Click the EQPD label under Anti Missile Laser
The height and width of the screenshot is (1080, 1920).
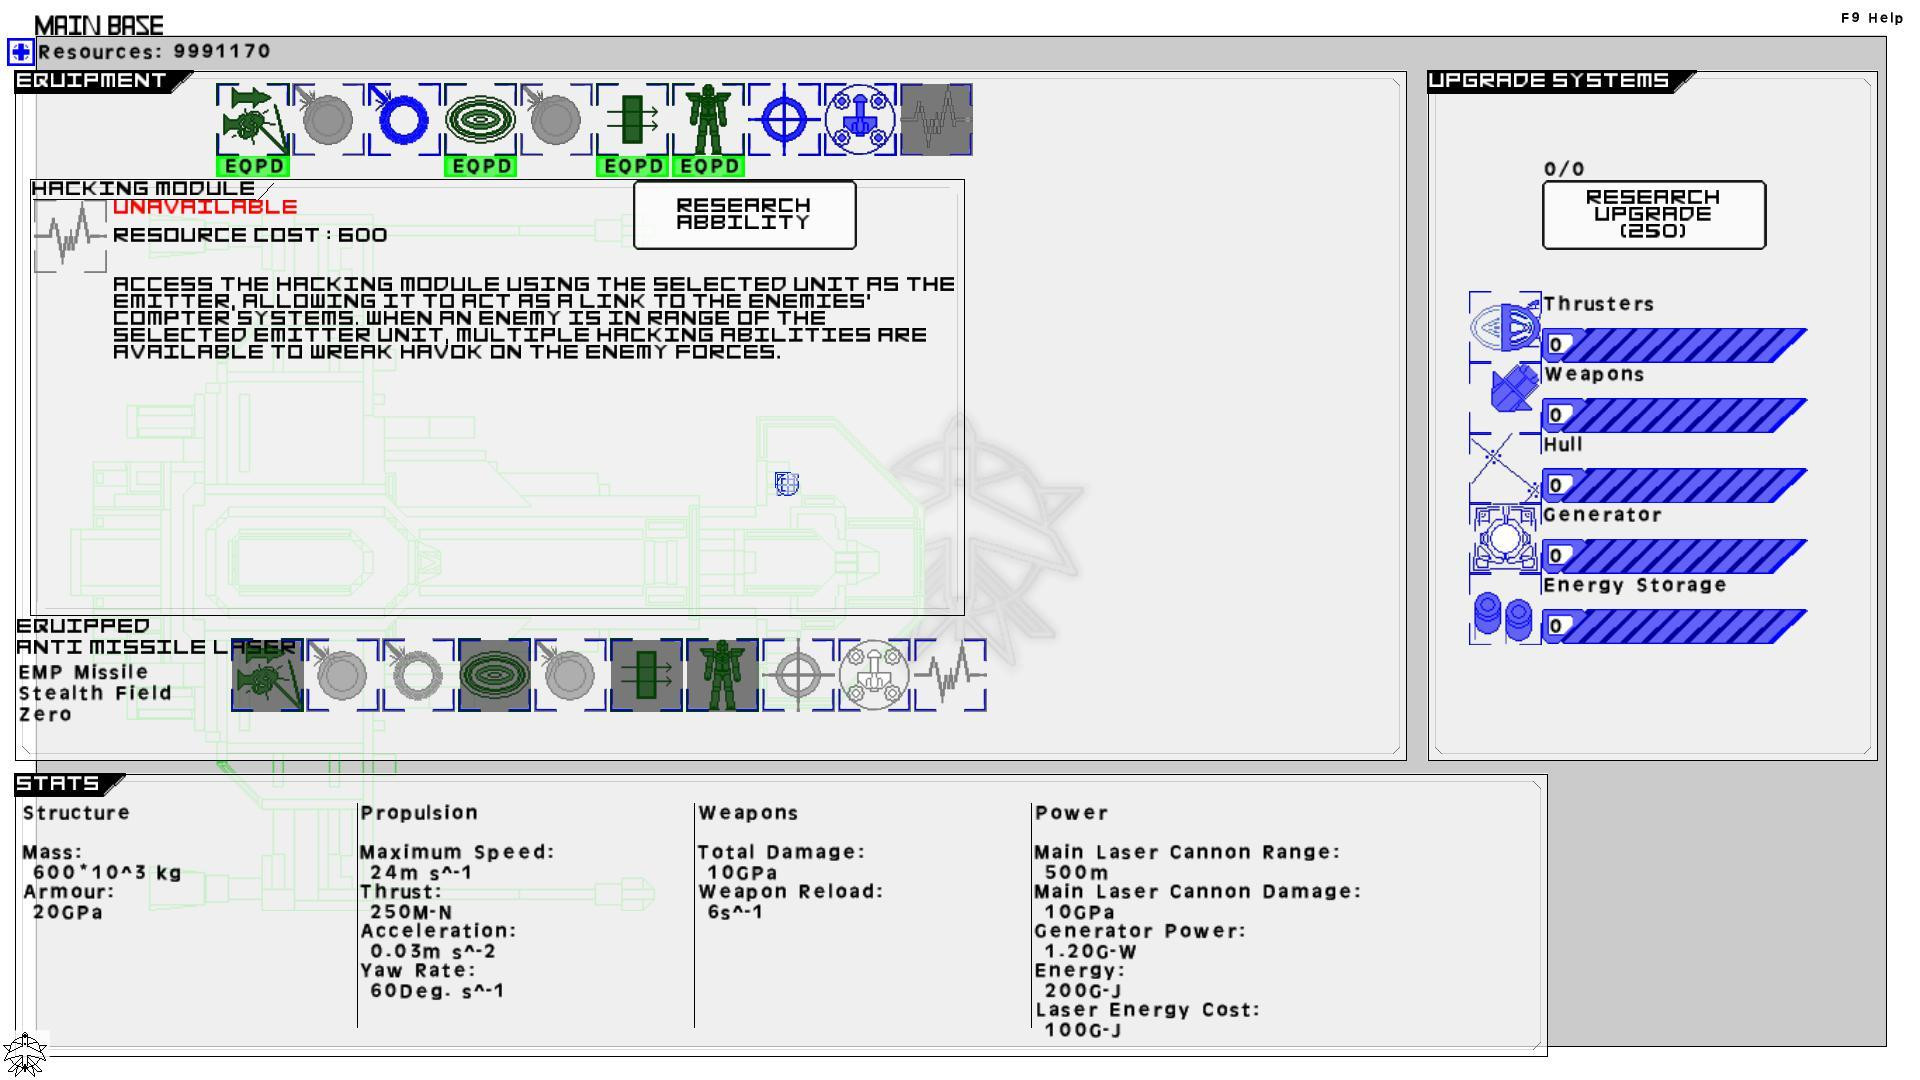(x=253, y=166)
